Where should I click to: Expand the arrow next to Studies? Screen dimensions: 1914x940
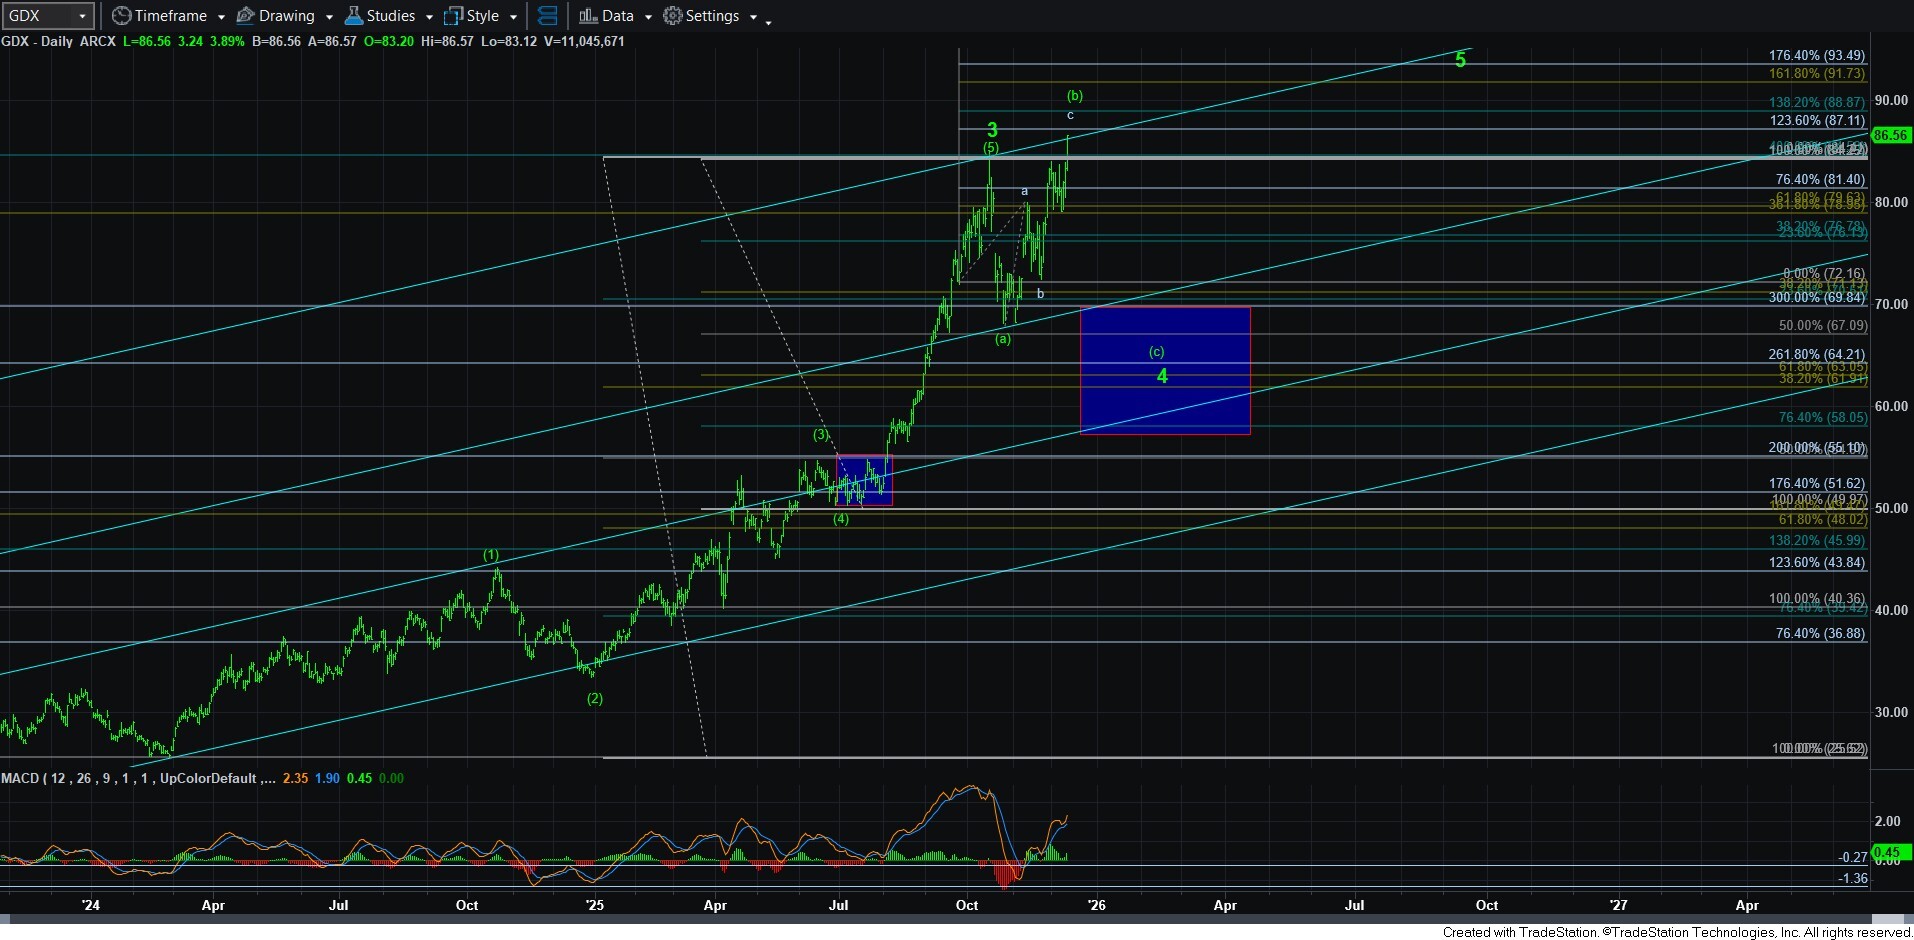tap(429, 17)
